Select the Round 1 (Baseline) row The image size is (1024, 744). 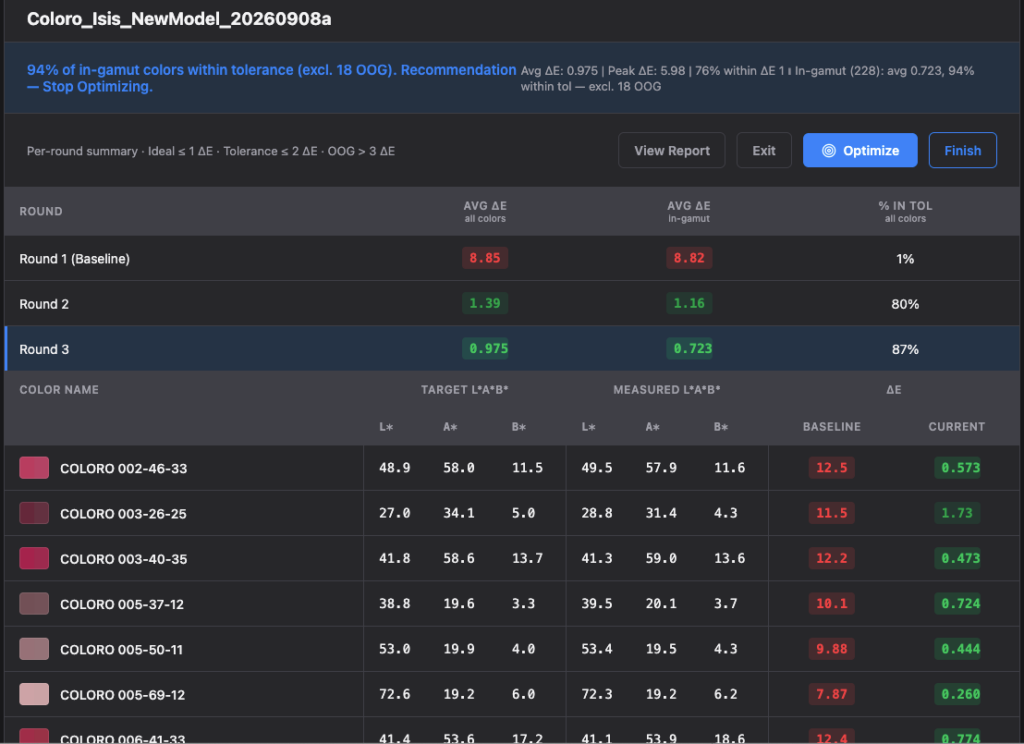click(x=512, y=259)
